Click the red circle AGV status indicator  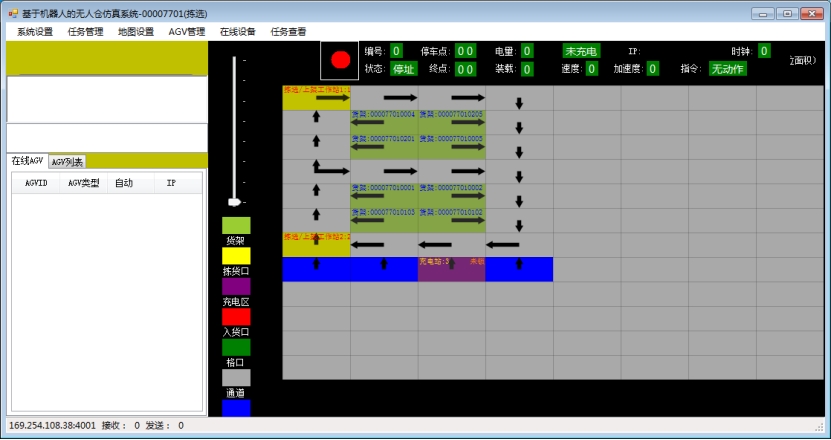click(x=340, y=60)
